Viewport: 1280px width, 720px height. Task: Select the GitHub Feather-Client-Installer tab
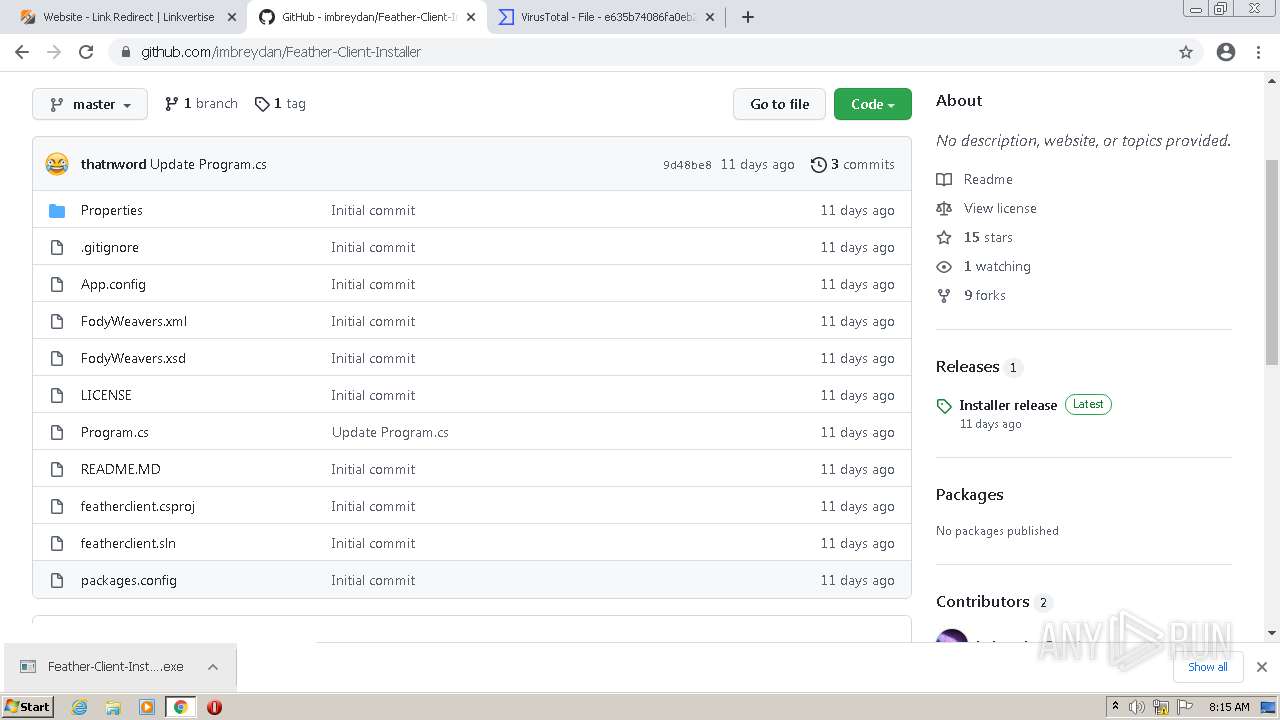point(367,17)
